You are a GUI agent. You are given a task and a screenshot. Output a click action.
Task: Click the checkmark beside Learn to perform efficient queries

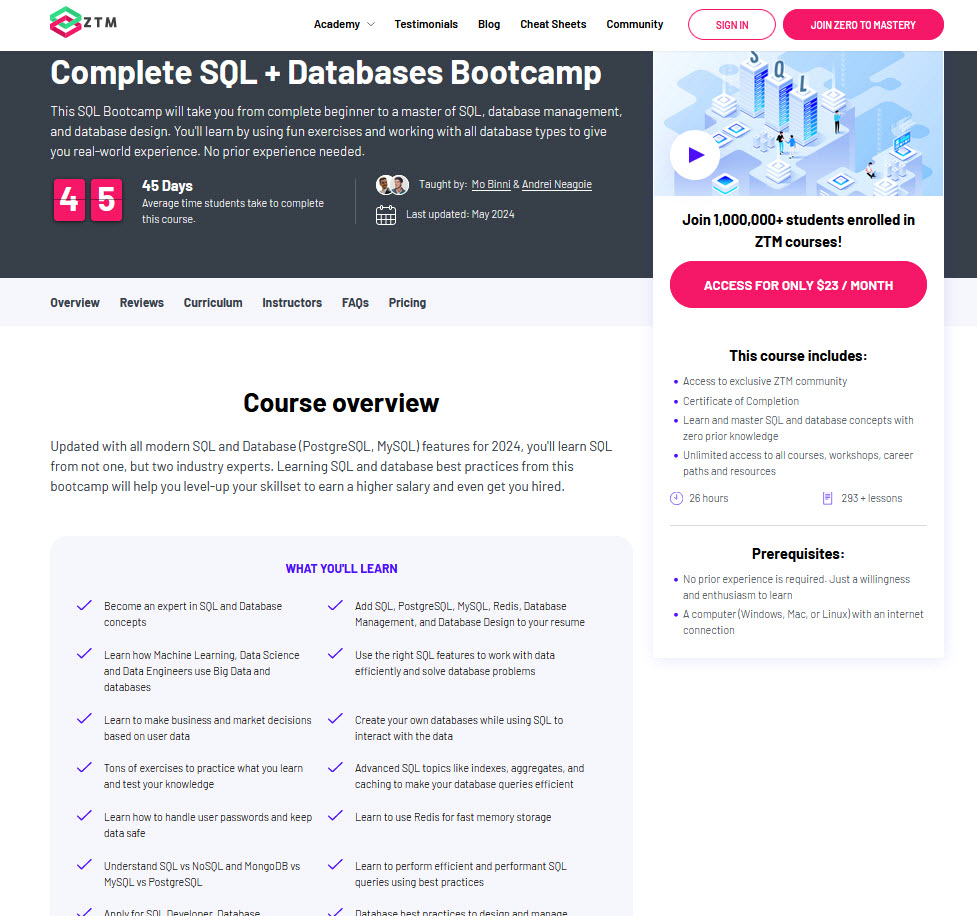click(x=335, y=865)
